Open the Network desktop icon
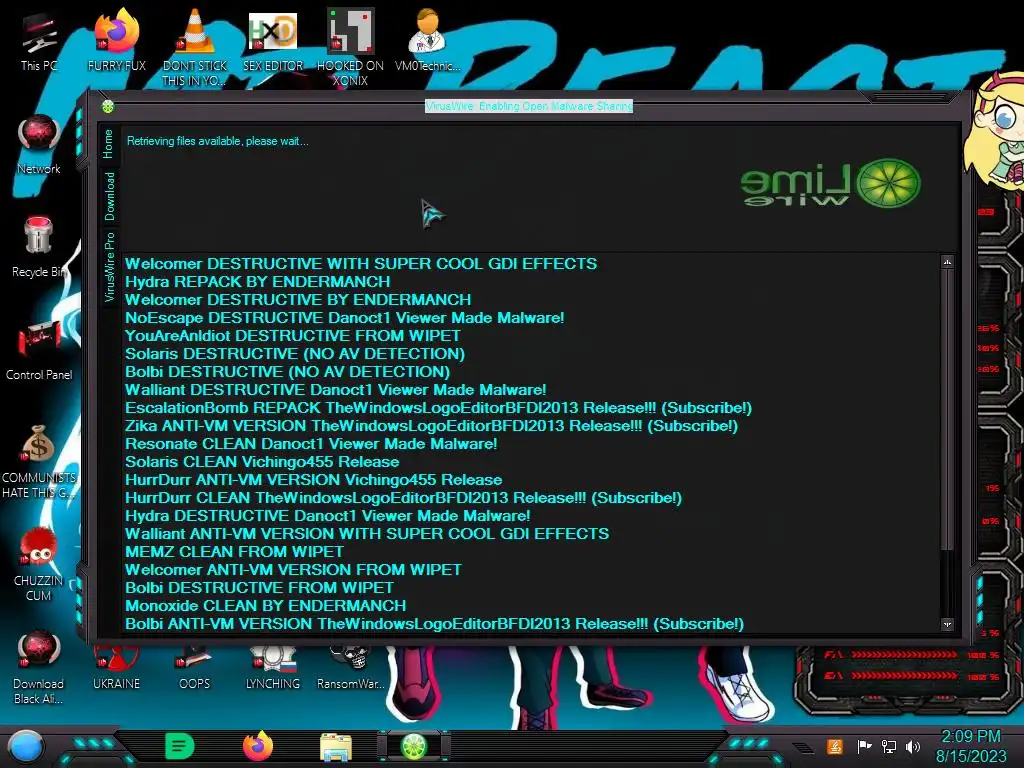 pos(39,145)
